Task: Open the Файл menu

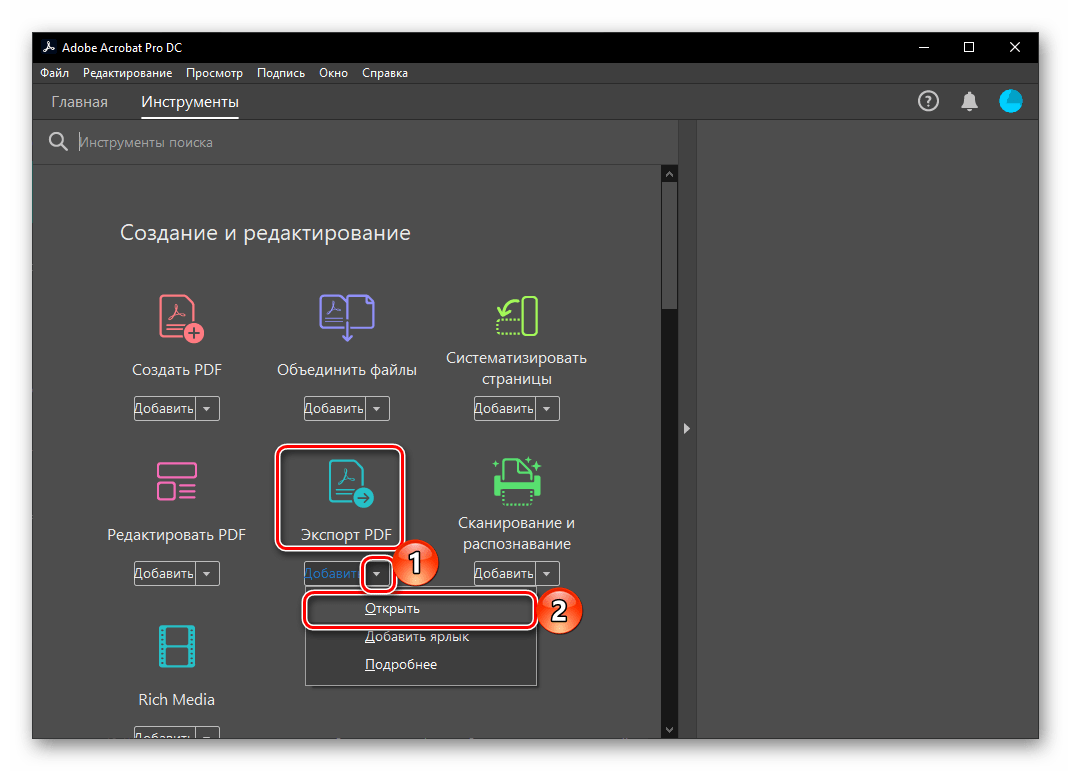Action: [55, 73]
